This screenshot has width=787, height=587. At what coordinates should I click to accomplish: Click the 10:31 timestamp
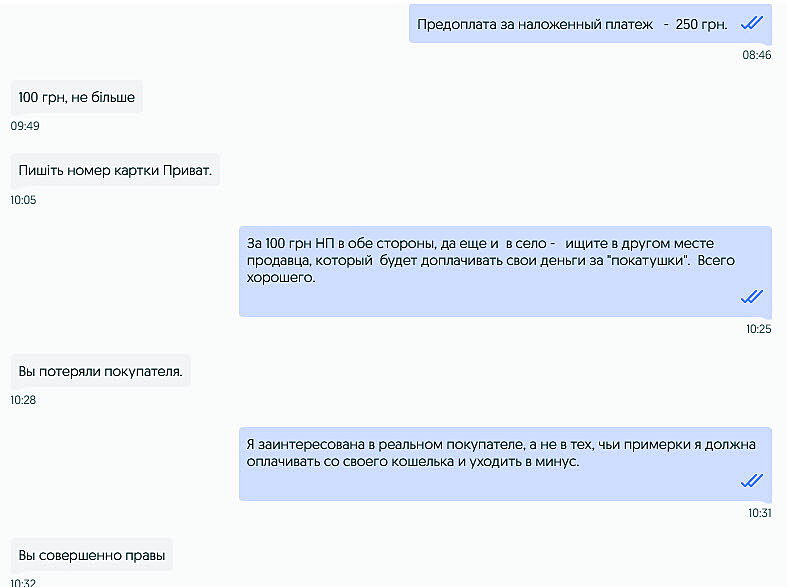759,513
